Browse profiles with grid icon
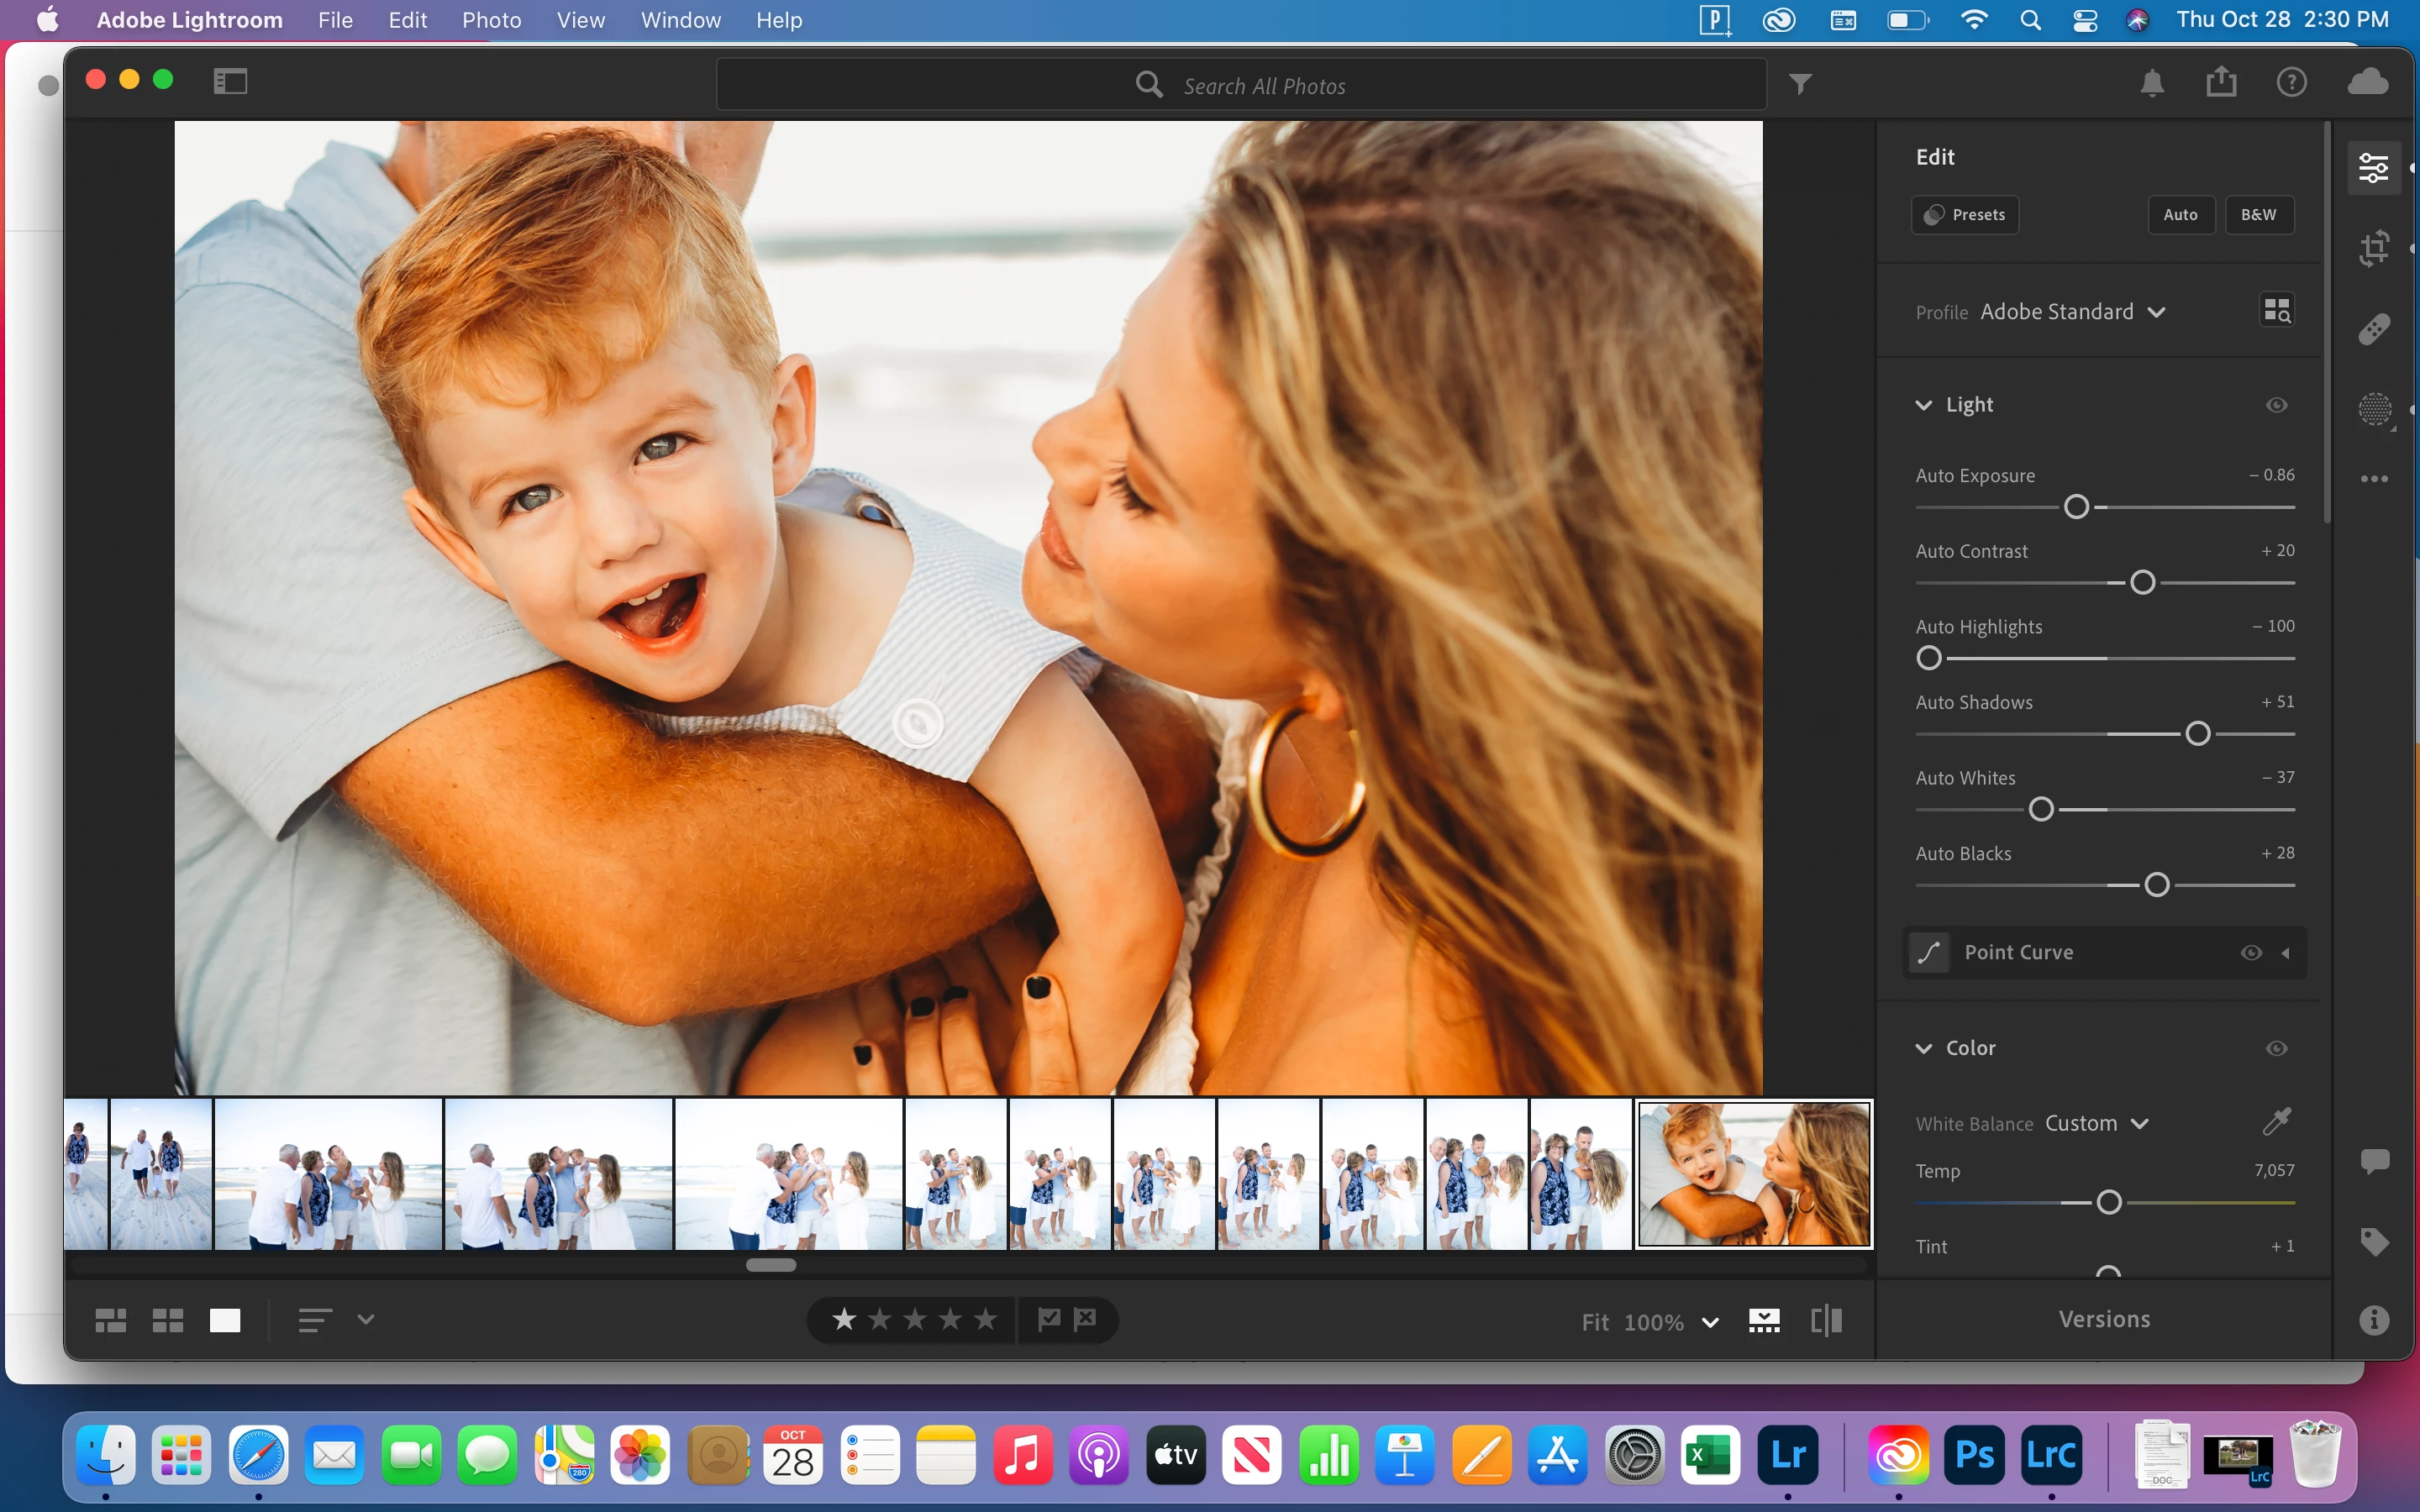Viewport: 2420px width, 1512px height. 2276,311
